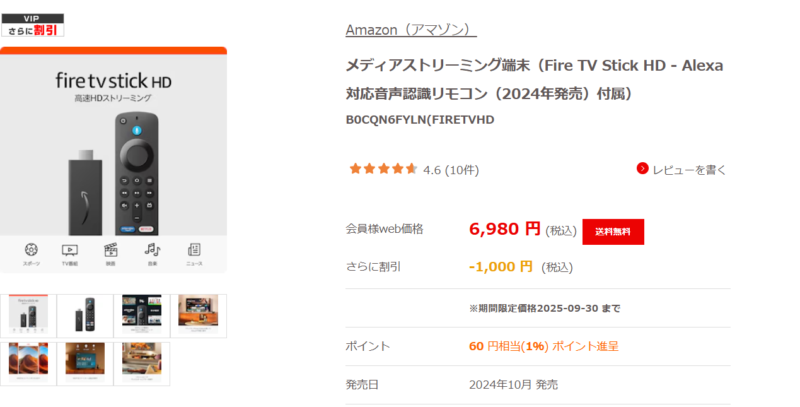800x407 pixels.
Task: Click the red 送料無料 button
Action: coord(613,231)
